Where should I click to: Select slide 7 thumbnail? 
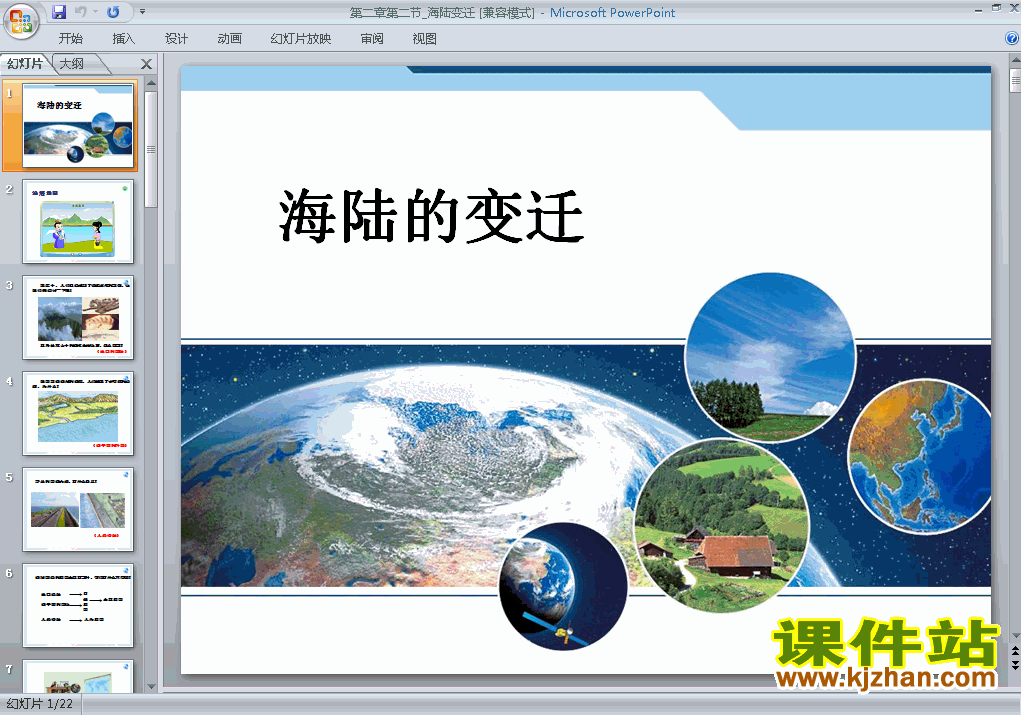pyautogui.click(x=78, y=676)
